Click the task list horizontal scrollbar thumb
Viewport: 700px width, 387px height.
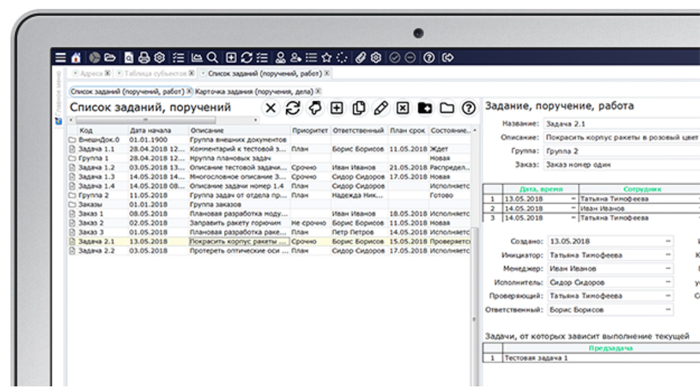[x=145, y=120]
